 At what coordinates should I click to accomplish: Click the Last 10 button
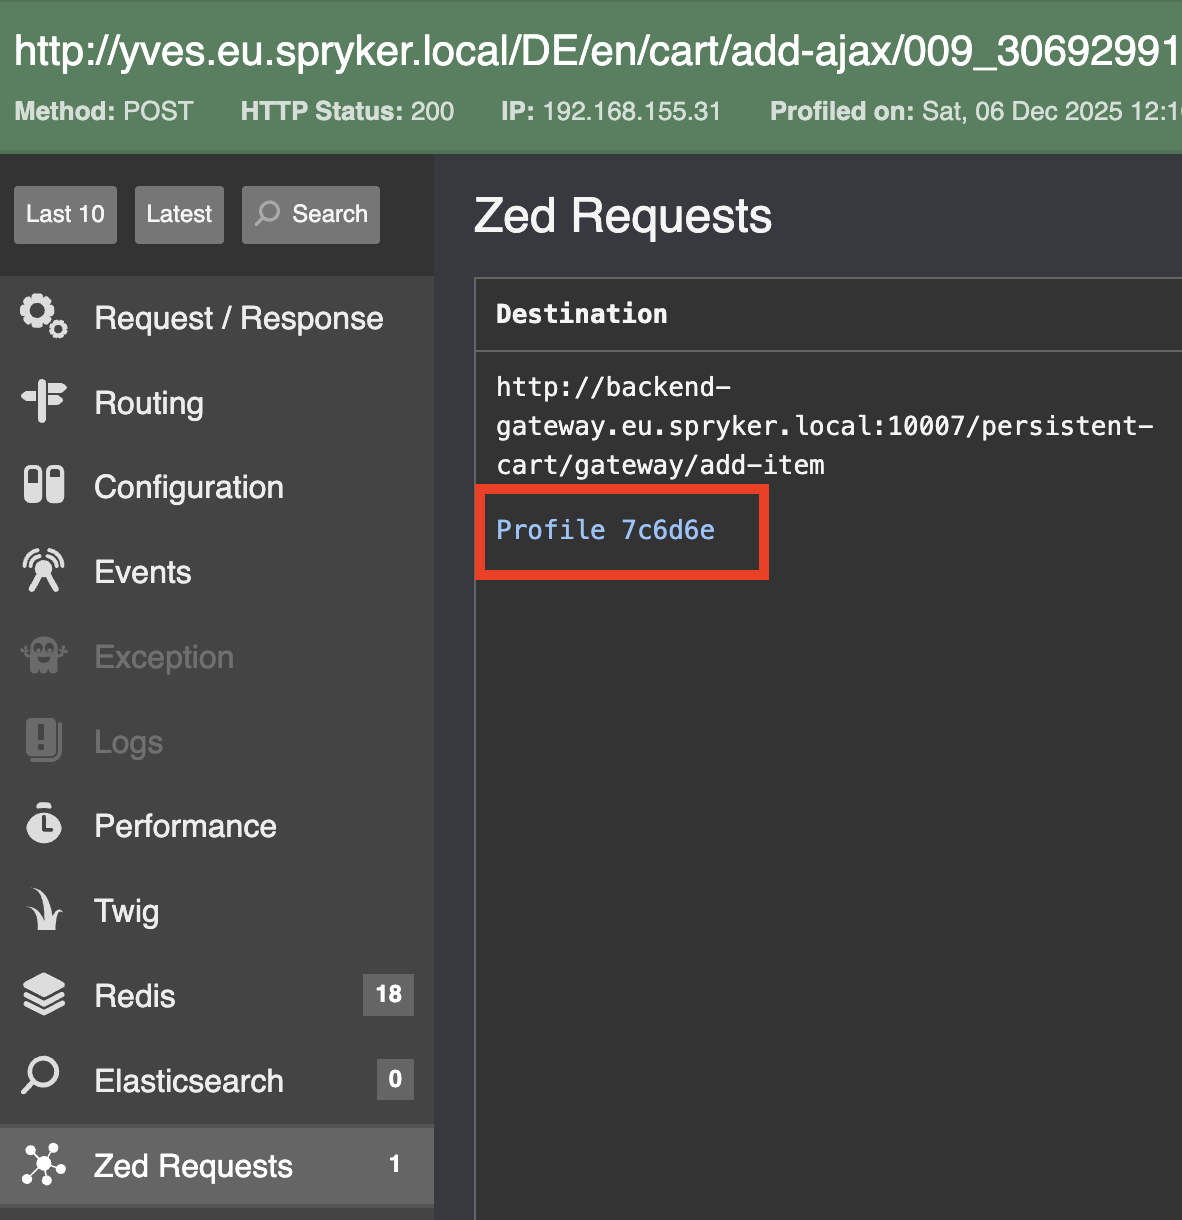point(65,214)
